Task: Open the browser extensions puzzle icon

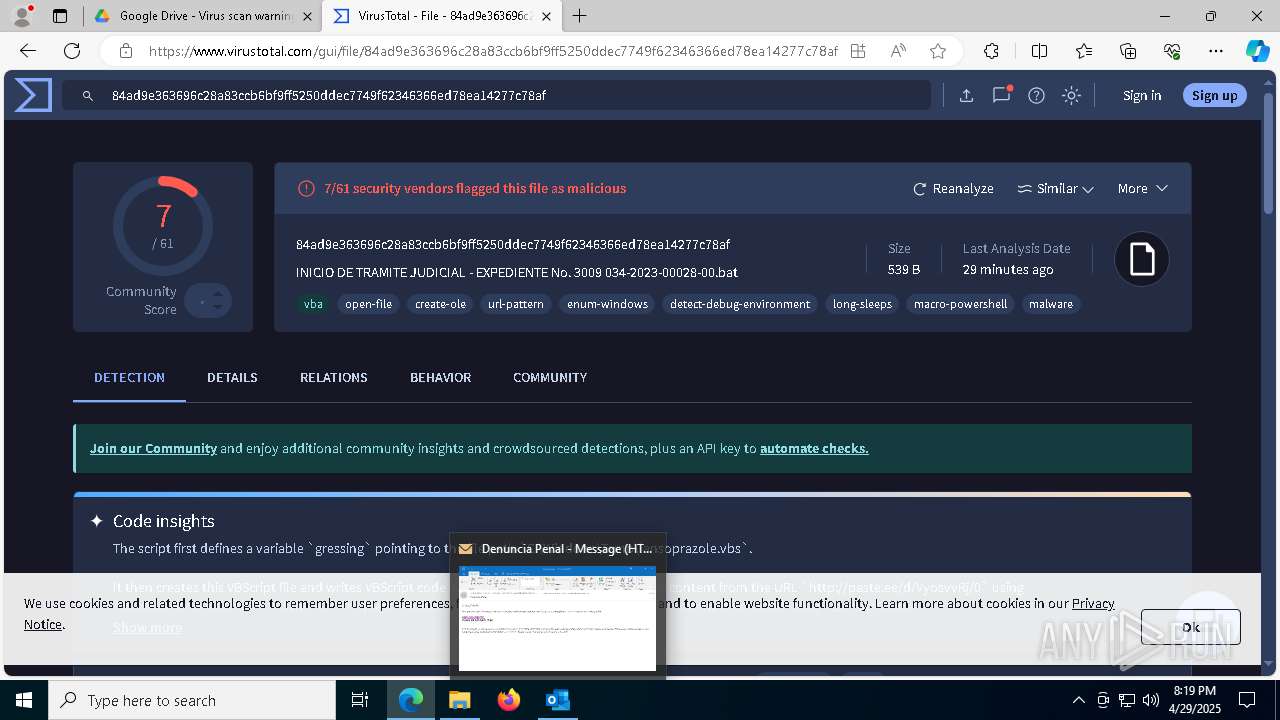Action: 991,51
